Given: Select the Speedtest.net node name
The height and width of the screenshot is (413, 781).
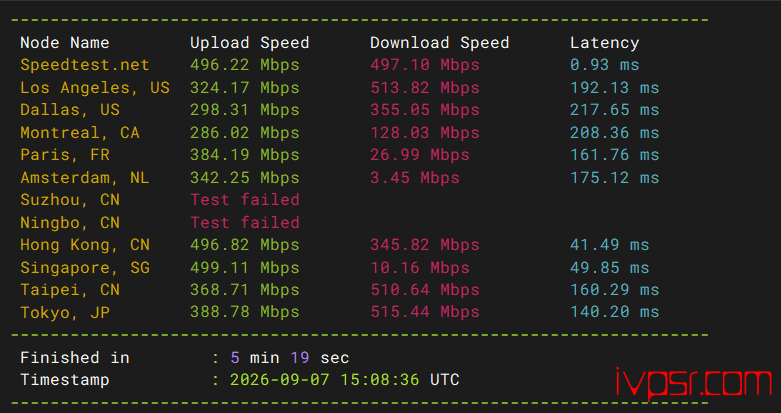Looking at the screenshot, I should tap(85, 65).
